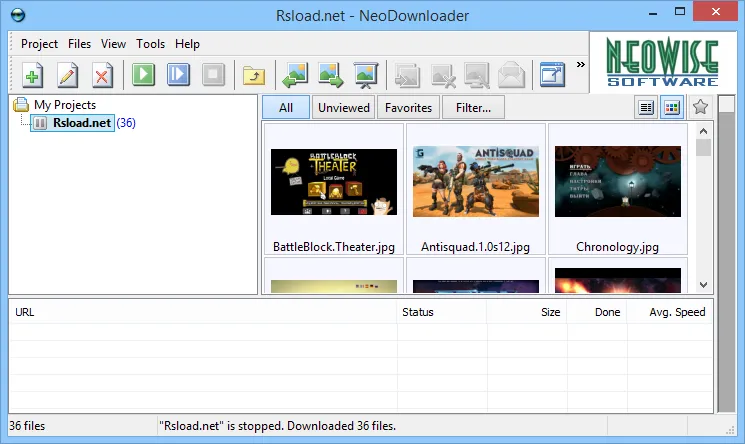The height and width of the screenshot is (444, 745).
Task: Click the Delete Project red X icon
Action: point(102,75)
